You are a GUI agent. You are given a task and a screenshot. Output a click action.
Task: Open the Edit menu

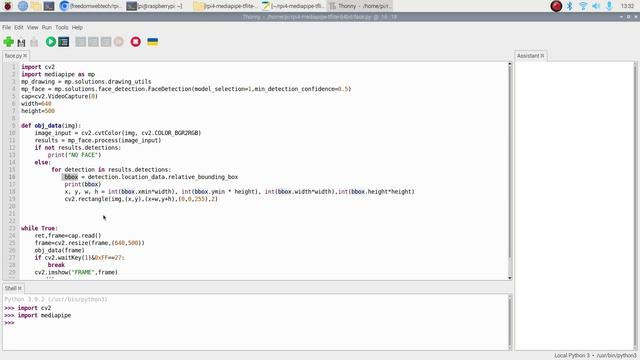coord(19,27)
